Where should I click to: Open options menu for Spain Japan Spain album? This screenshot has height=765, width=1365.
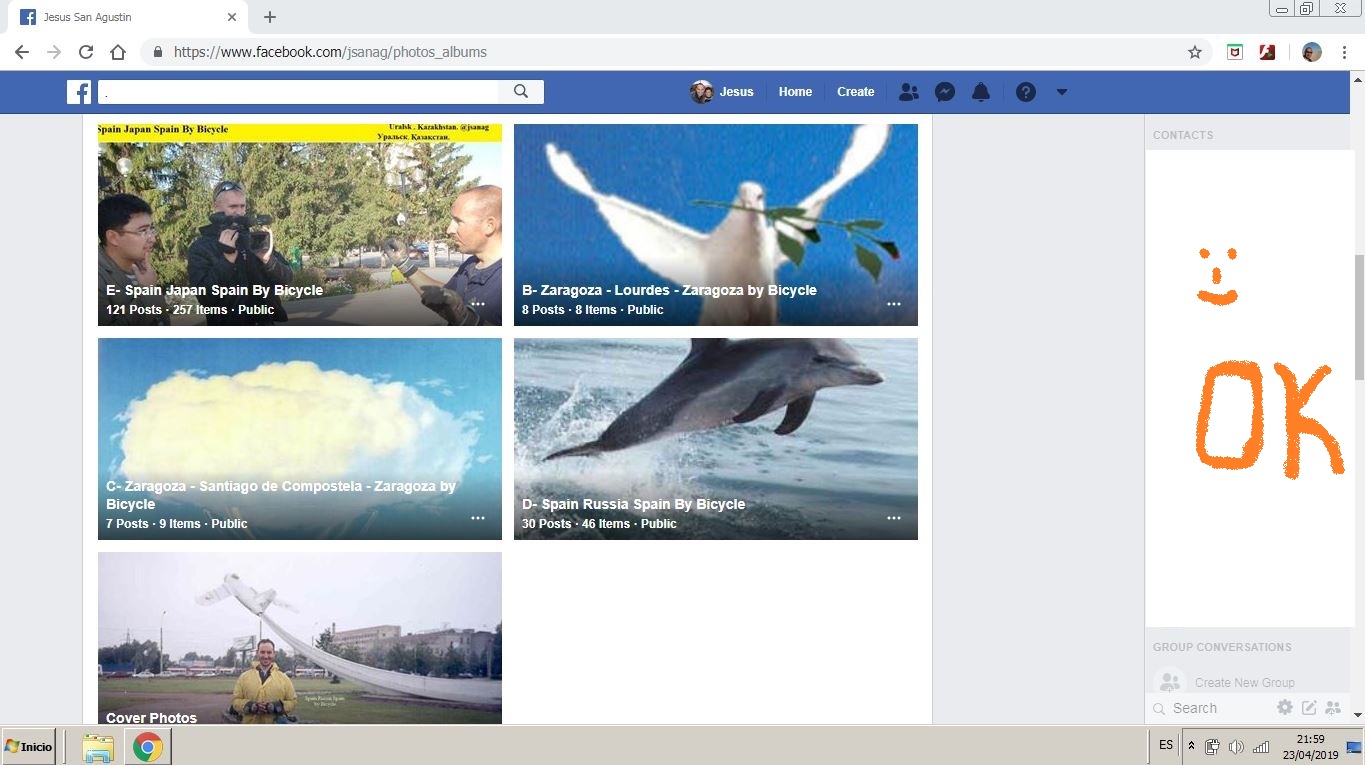tap(478, 304)
